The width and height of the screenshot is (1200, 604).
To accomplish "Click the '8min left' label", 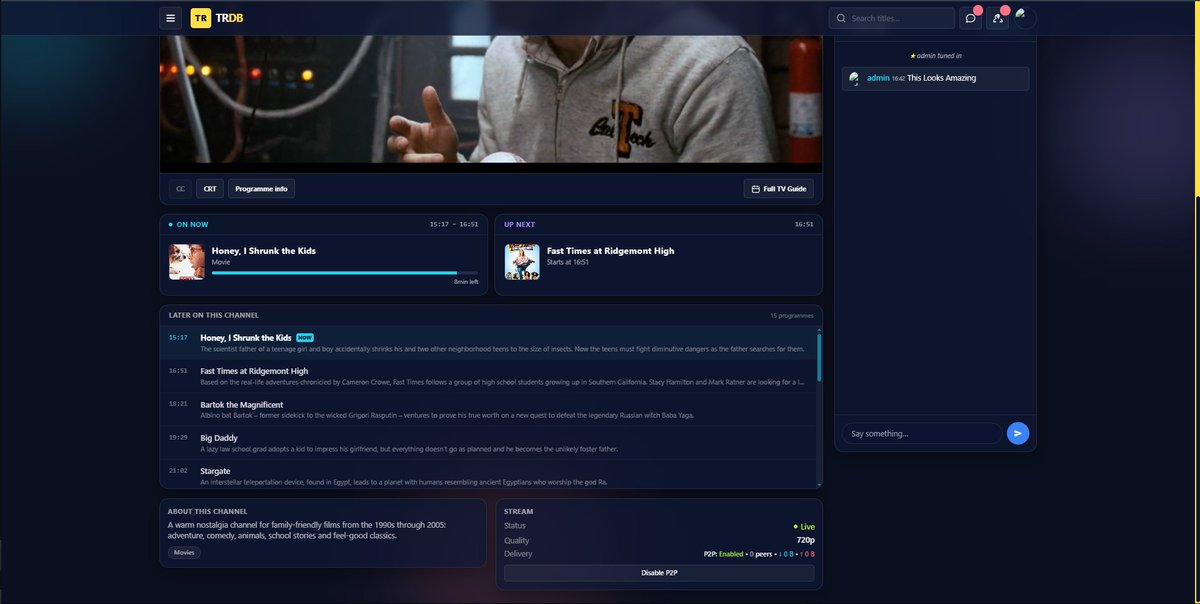I will click(x=466, y=282).
